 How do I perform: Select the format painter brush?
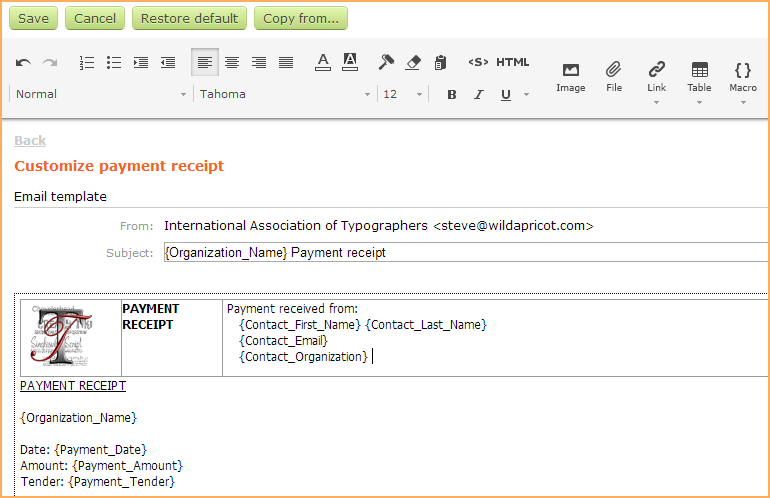[x=386, y=62]
